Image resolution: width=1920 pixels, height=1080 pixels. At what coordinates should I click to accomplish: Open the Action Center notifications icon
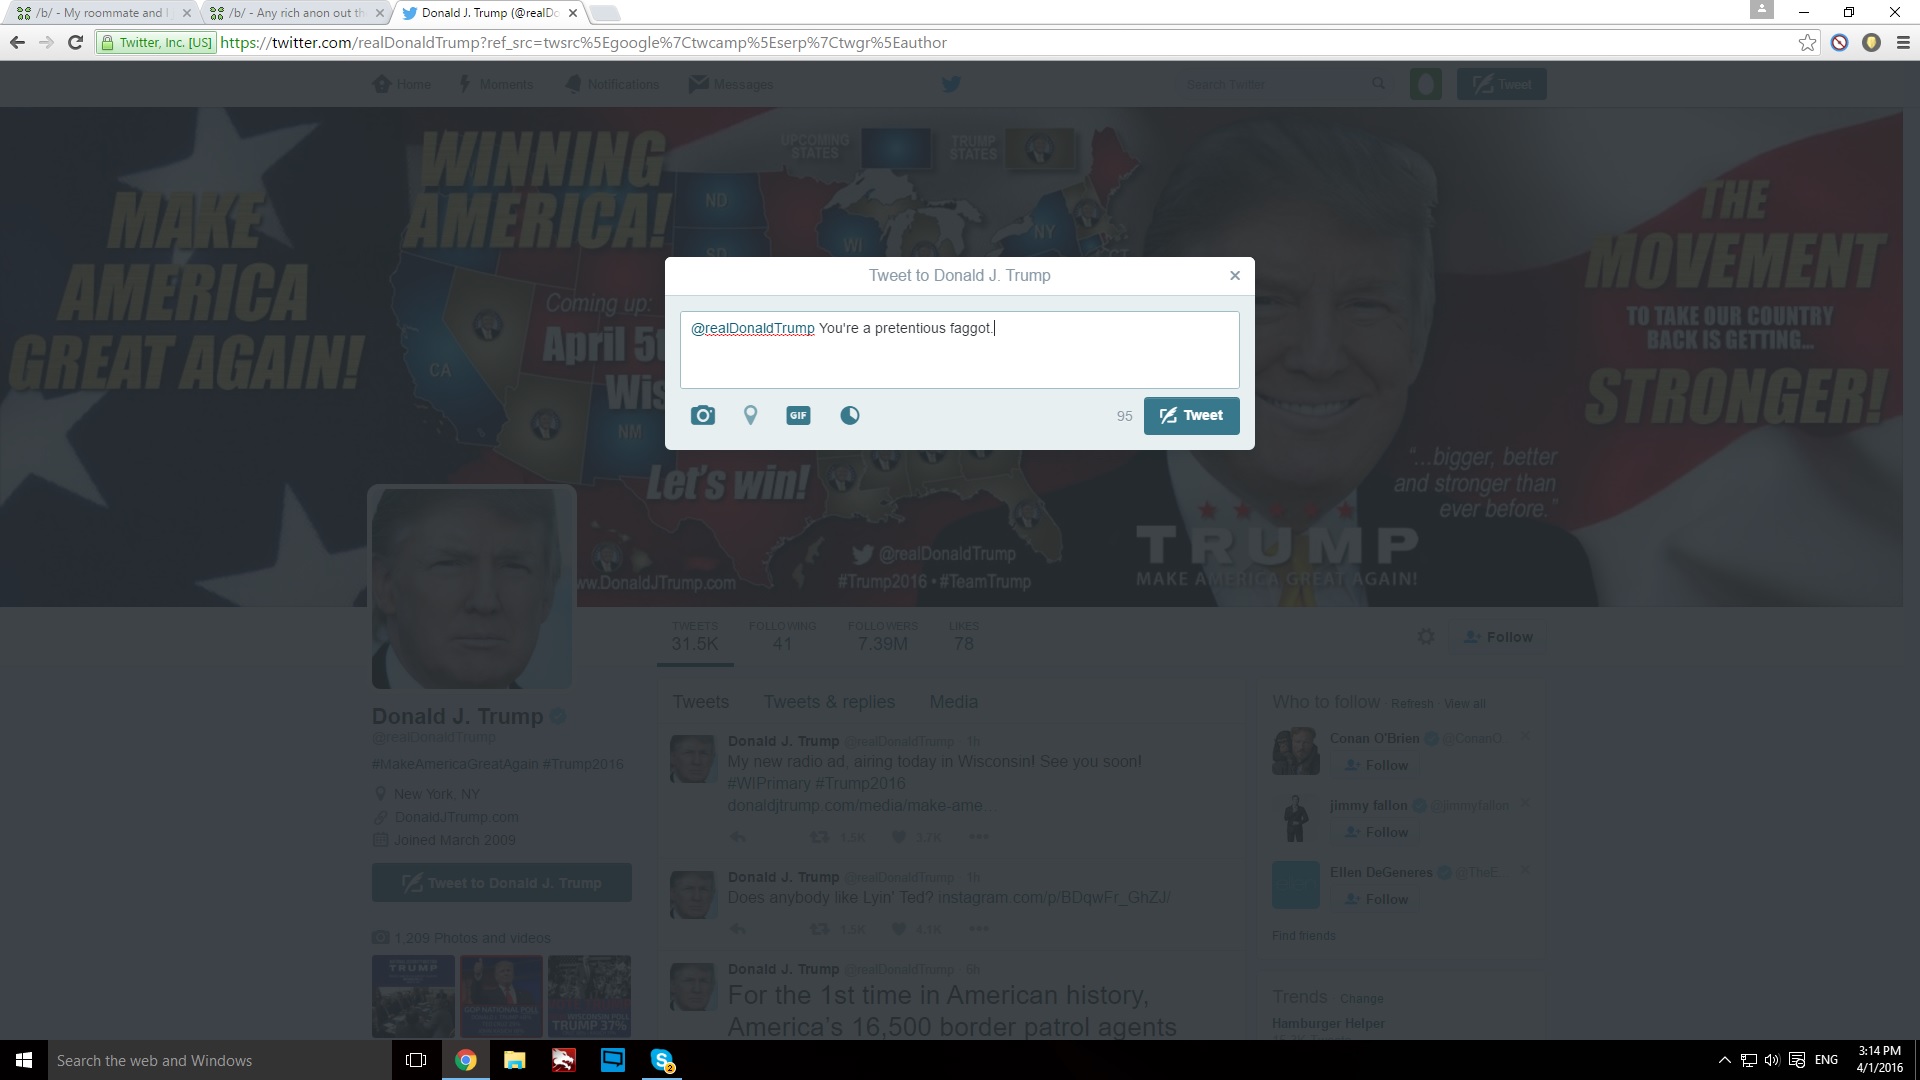[x=1797, y=1060]
